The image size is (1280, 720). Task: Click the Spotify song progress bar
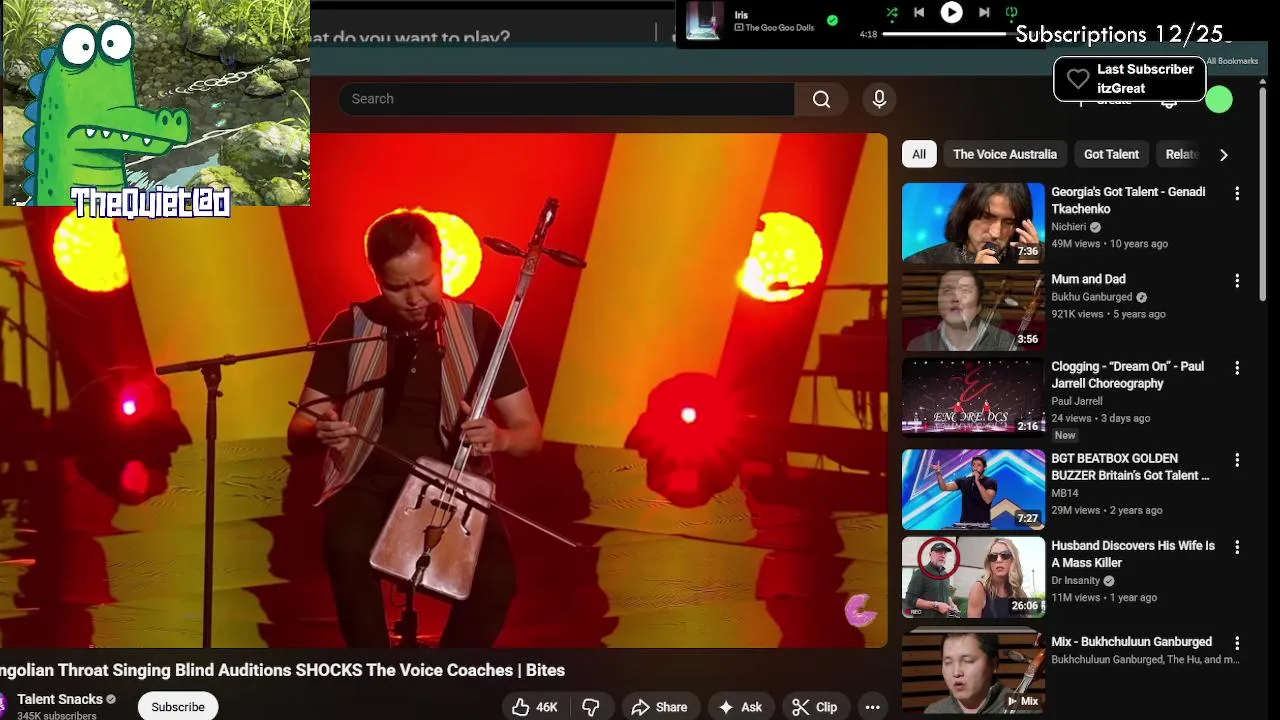(944, 34)
